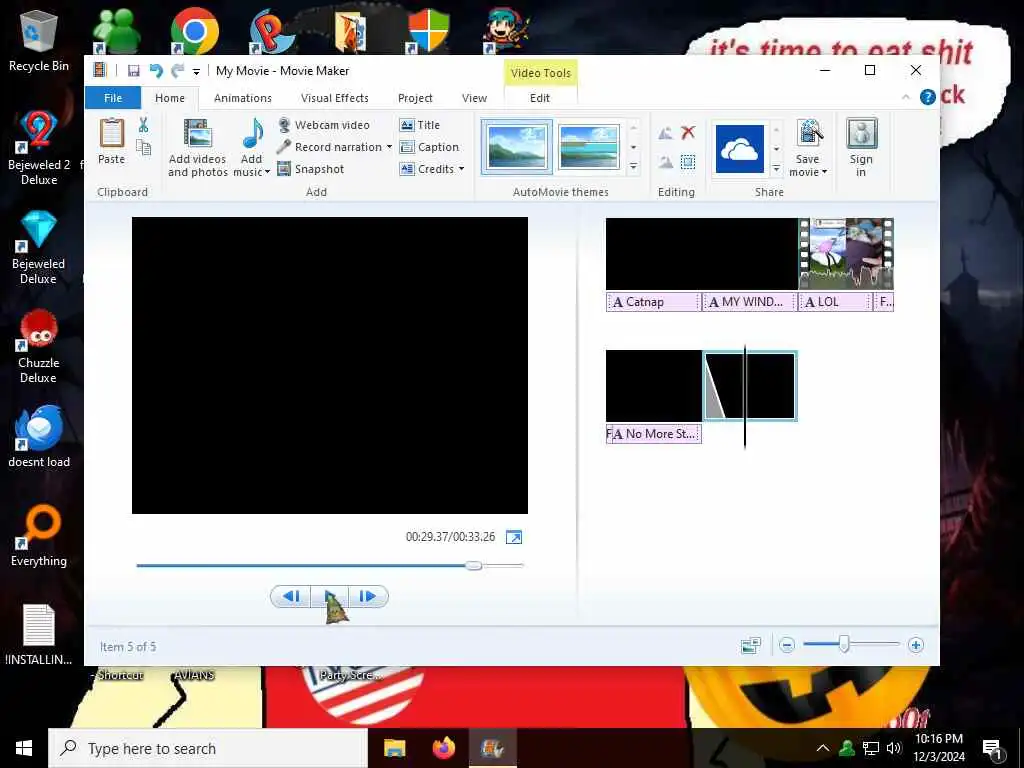Switch to the Home tab
Viewport: 1024px width, 768px height.
click(x=170, y=98)
